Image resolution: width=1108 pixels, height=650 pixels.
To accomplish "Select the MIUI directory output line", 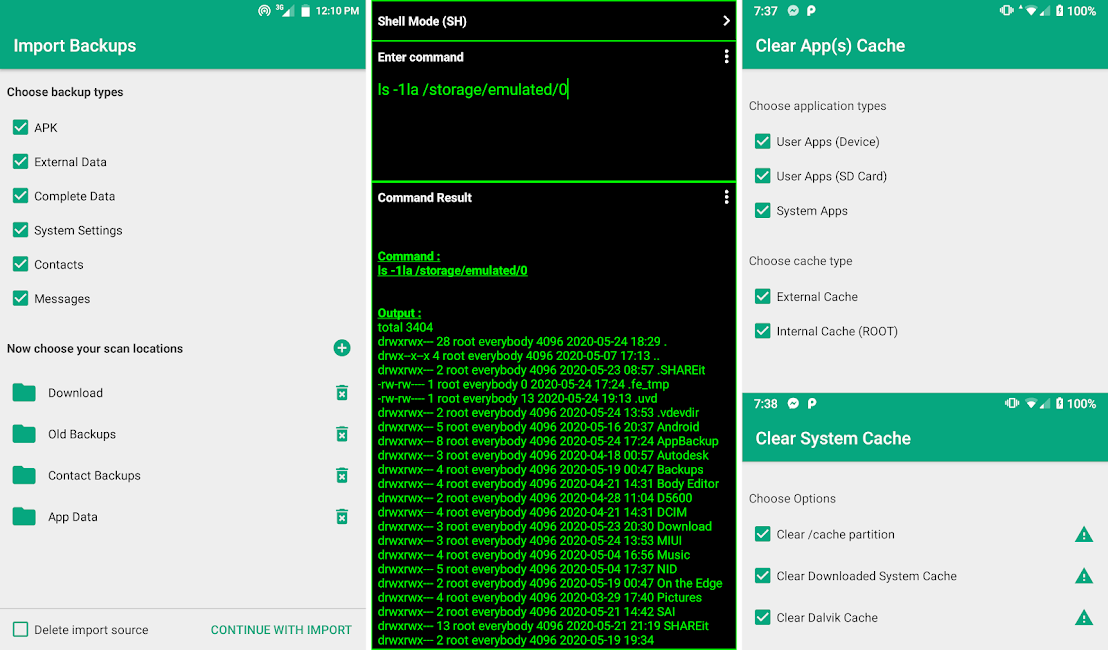I will pos(530,540).
